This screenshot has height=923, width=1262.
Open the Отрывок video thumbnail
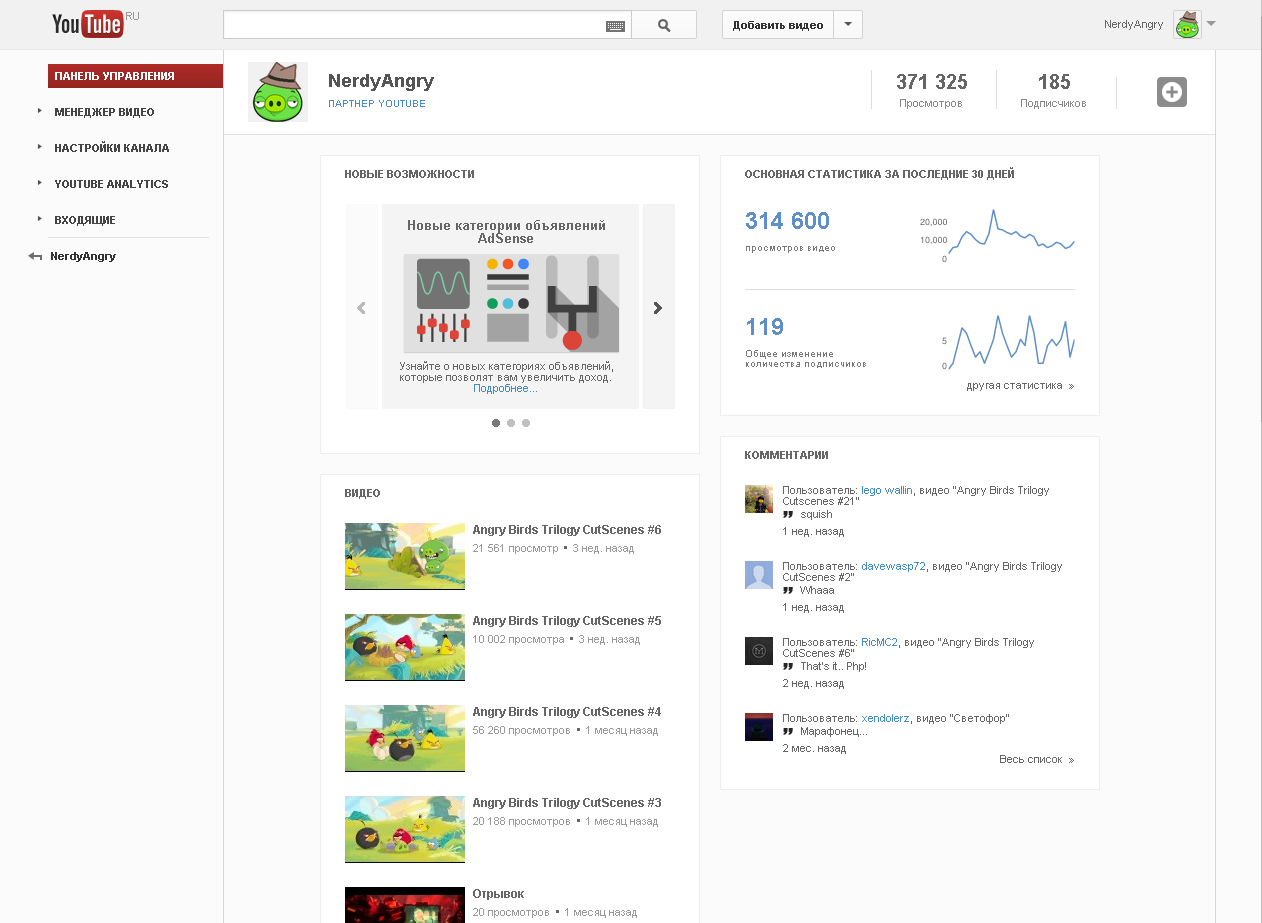pyautogui.click(x=405, y=905)
